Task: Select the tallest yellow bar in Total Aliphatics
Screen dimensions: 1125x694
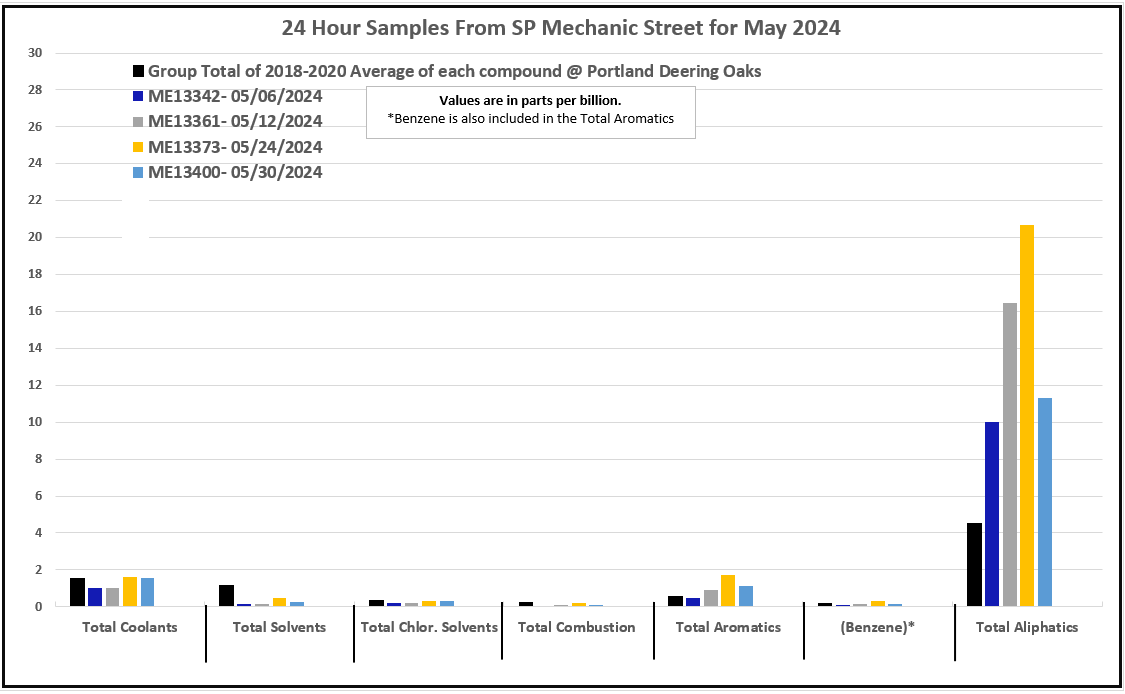Action: pos(1027,415)
